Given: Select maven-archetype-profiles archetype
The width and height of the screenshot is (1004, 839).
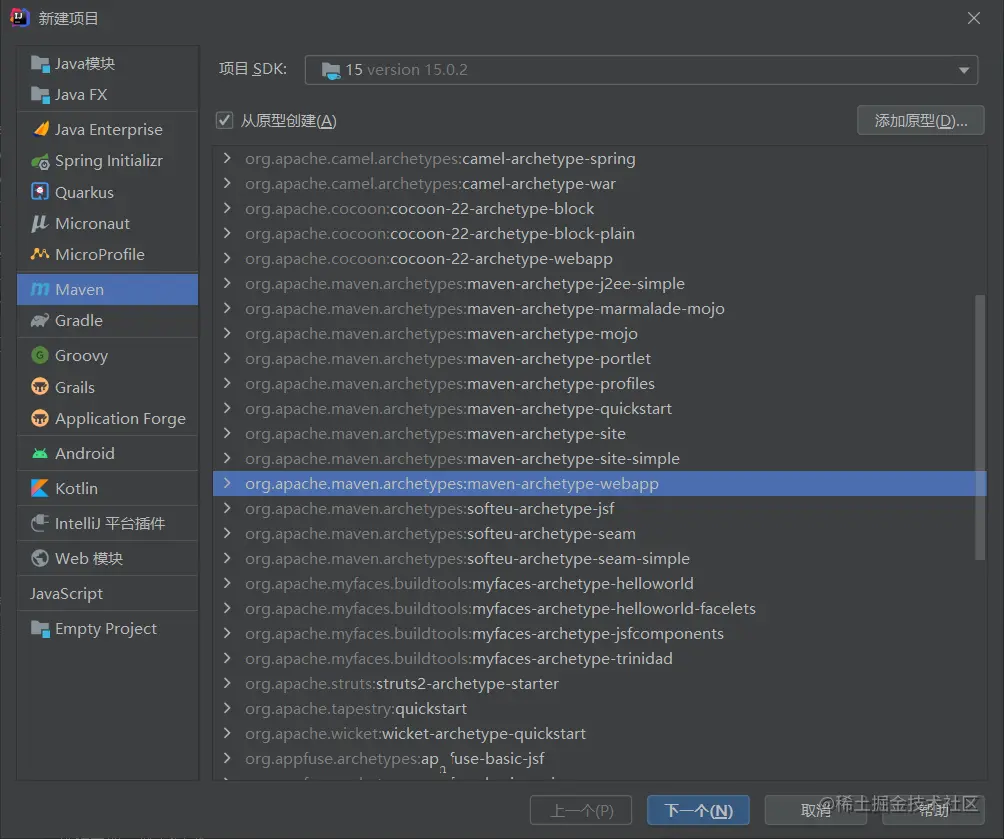Looking at the screenshot, I should click(599, 384).
